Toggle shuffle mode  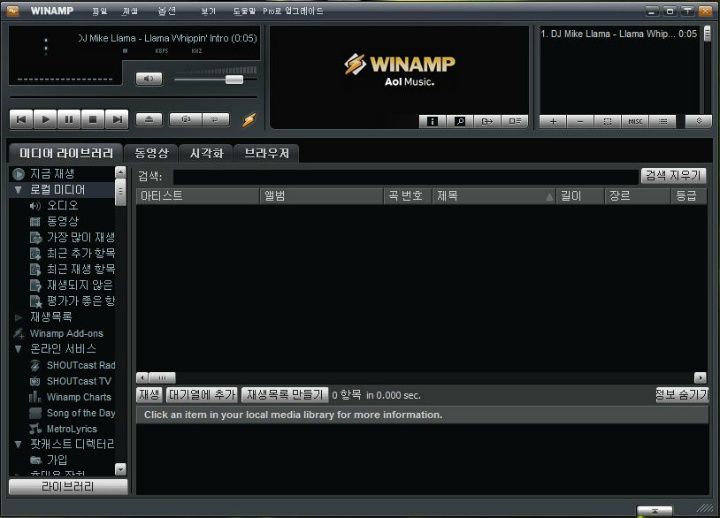(x=186, y=119)
